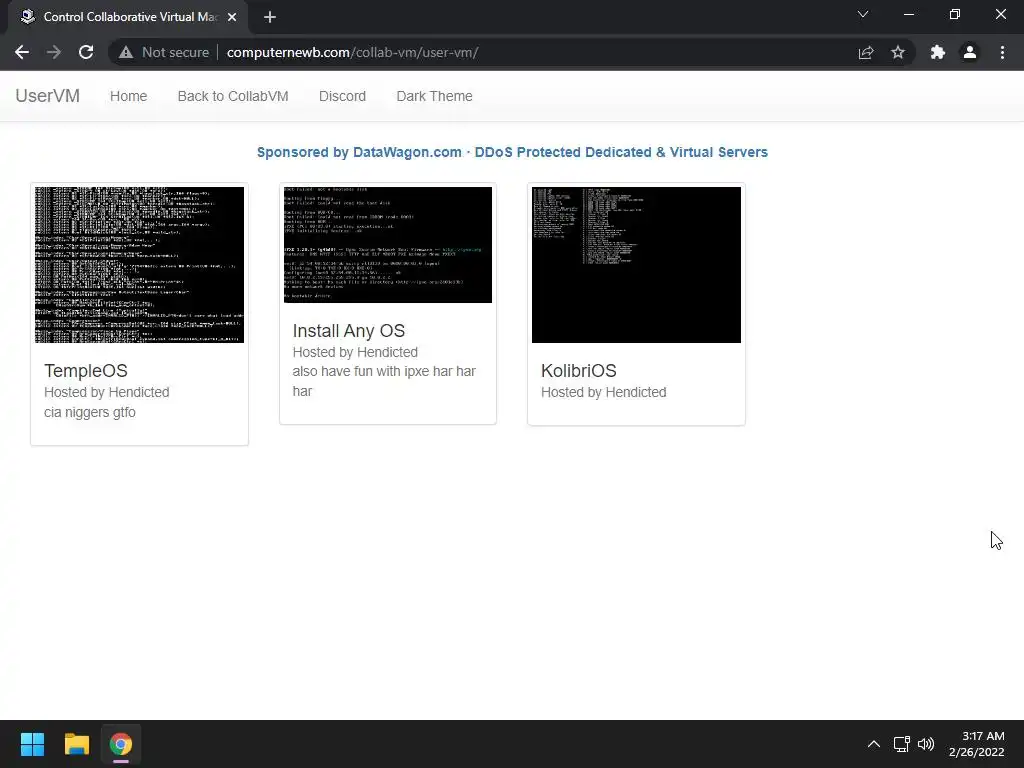The image size is (1024, 768).
Task: Open the Discord nav link
Action: 342,96
